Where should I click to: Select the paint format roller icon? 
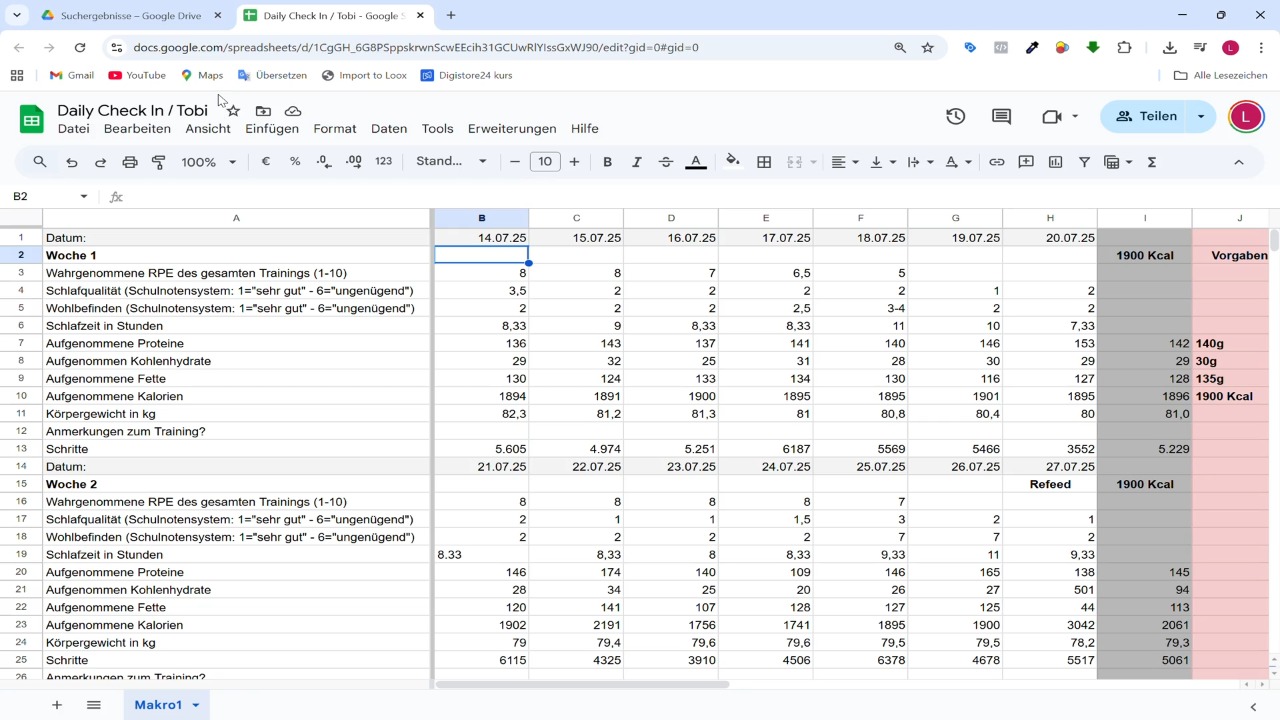click(158, 162)
